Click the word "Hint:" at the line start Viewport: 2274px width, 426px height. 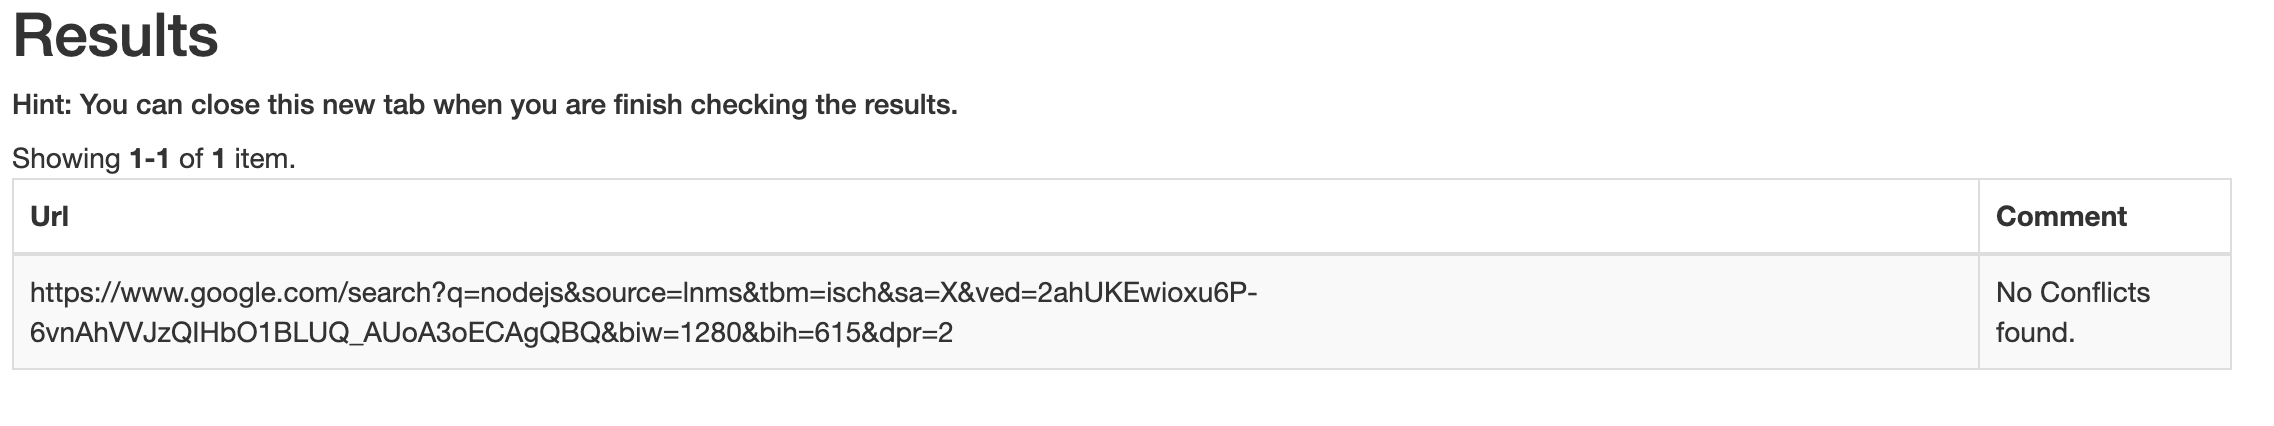(42, 105)
